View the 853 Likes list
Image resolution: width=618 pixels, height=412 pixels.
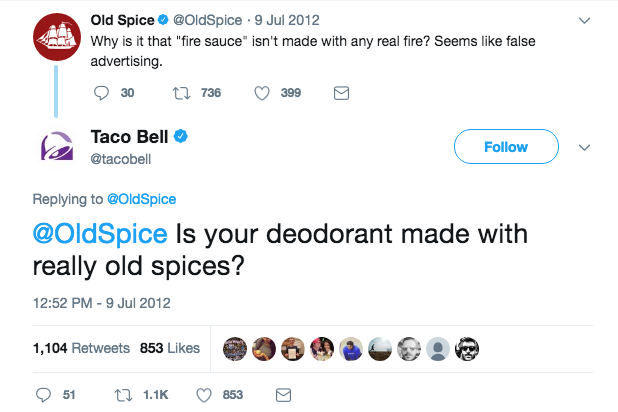pos(169,348)
